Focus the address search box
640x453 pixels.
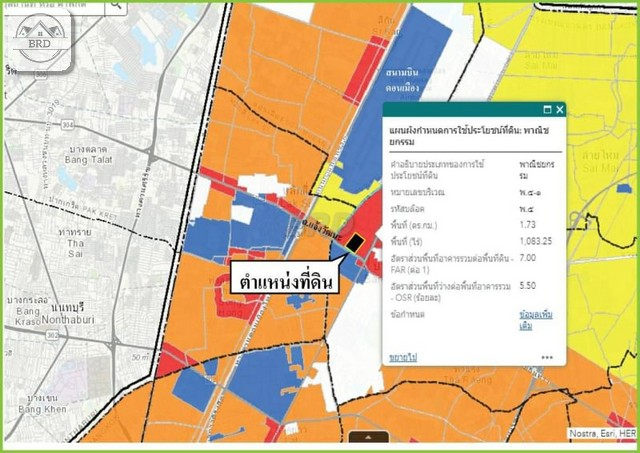(54, 6)
